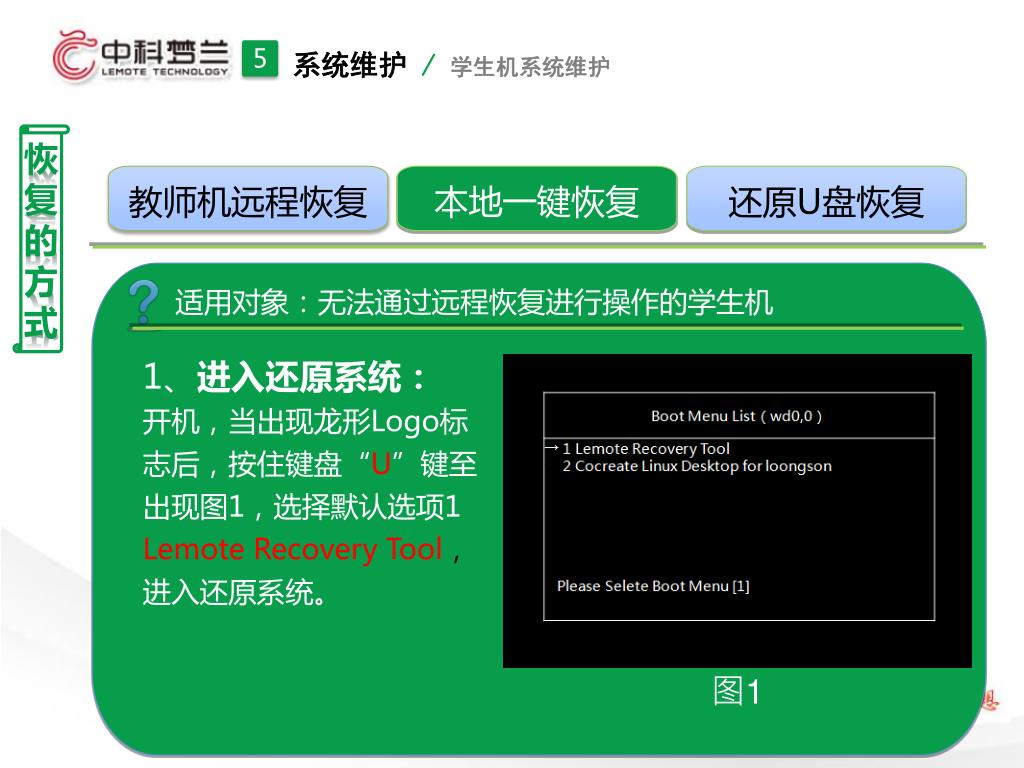Select the 还原U盘恢复 tab
Viewport: 1024px width, 768px height.
pyautogui.click(x=826, y=200)
